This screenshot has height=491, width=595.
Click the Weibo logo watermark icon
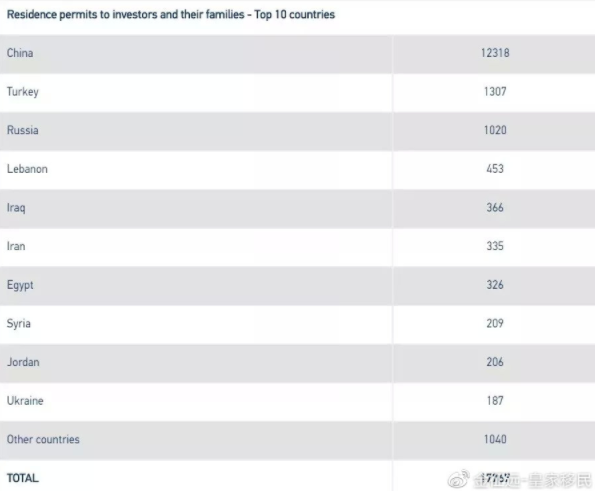459,479
